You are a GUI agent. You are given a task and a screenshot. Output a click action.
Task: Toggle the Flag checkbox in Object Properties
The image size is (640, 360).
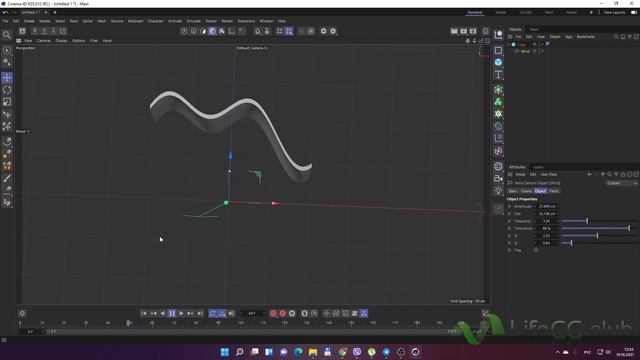(x=536, y=250)
